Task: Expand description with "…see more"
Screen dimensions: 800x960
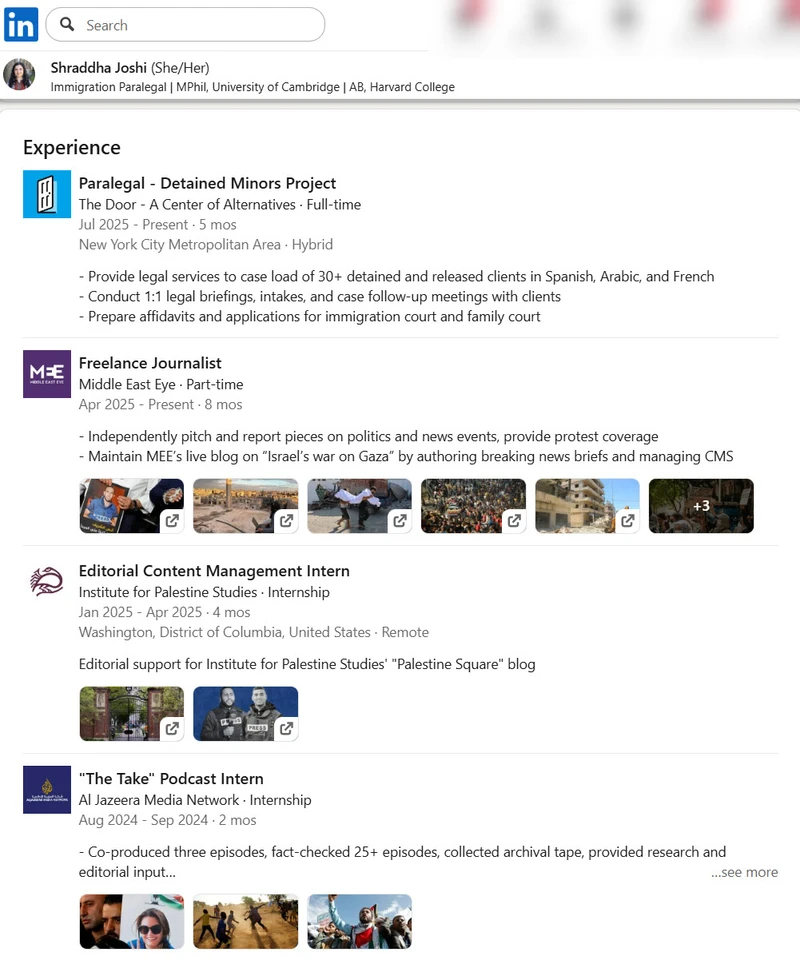Action: pyautogui.click(x=744, y=872)
